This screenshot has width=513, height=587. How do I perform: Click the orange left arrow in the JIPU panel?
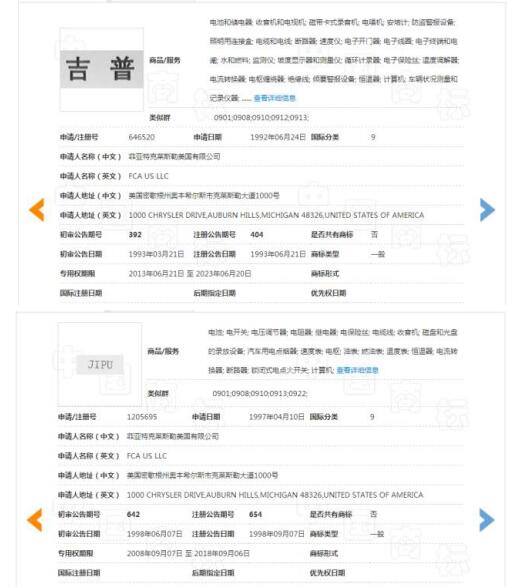pyautogui.click(x=35, y=520)
